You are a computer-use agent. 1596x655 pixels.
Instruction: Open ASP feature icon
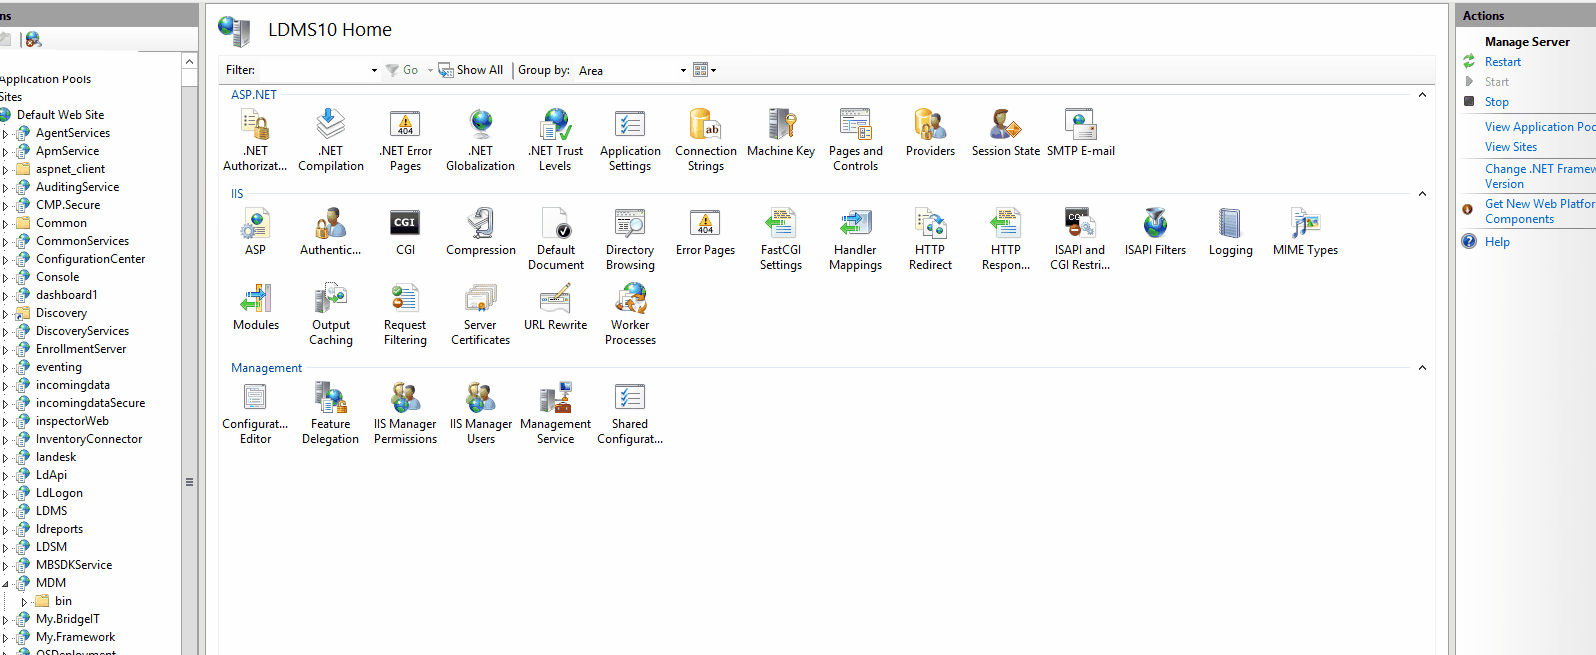click(x=256, y=231)
